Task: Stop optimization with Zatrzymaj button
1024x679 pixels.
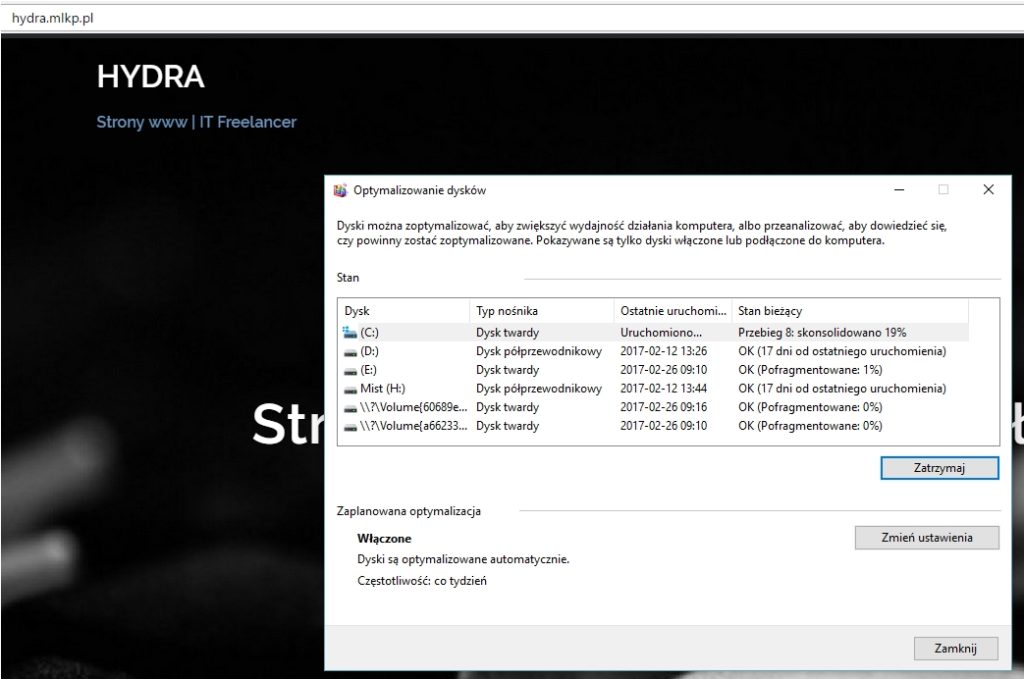Action: click(x=939, y=468)
